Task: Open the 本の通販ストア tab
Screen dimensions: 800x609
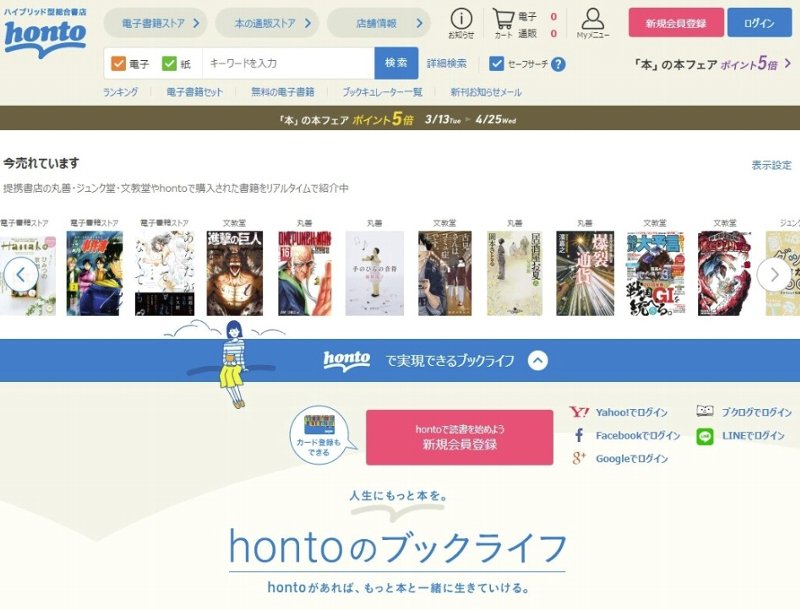Action: (x=267, y=23)
